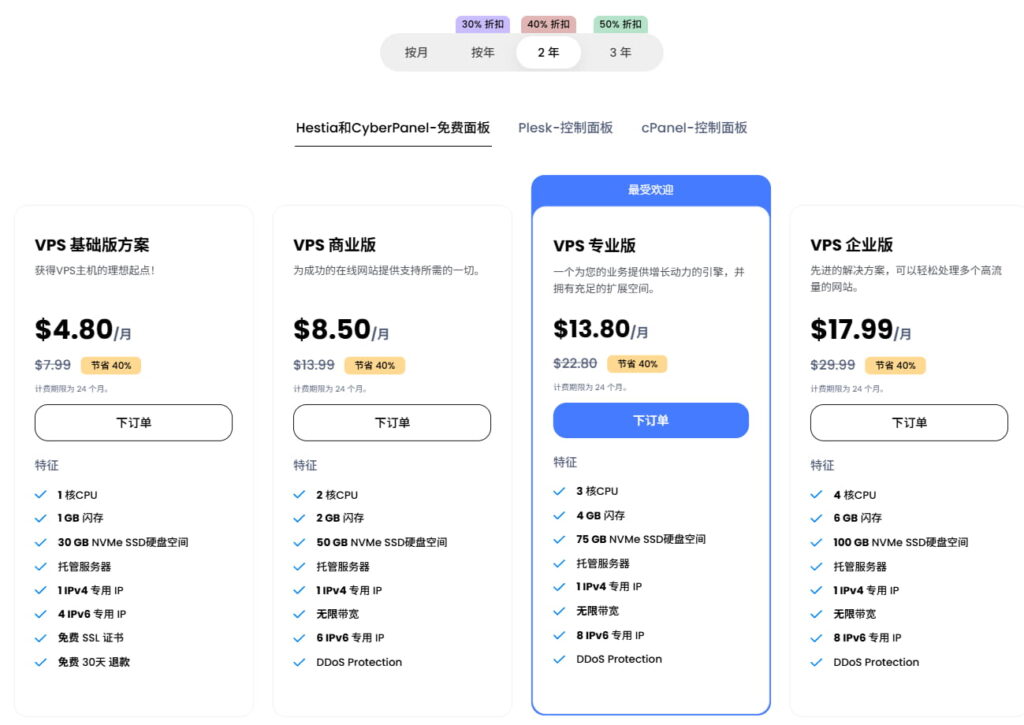
Task: Click the checkmark next to 8 IPv6 专用 IP
Action: (559, 636)
